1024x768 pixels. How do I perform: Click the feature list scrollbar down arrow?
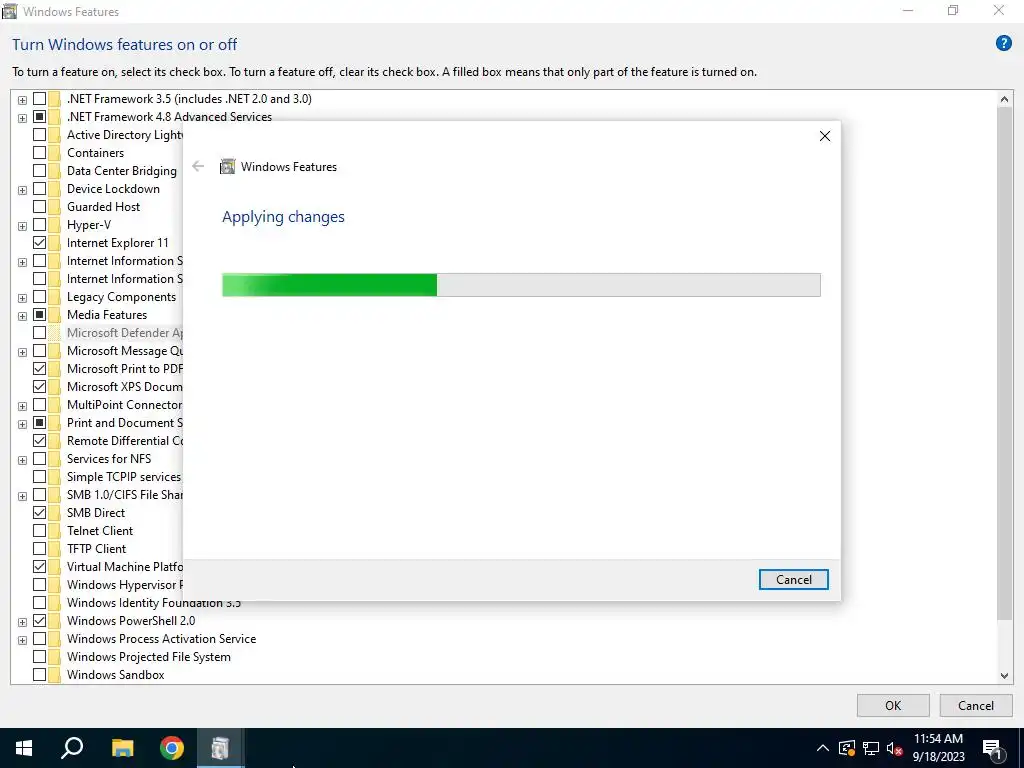(x=1004, y=676)
